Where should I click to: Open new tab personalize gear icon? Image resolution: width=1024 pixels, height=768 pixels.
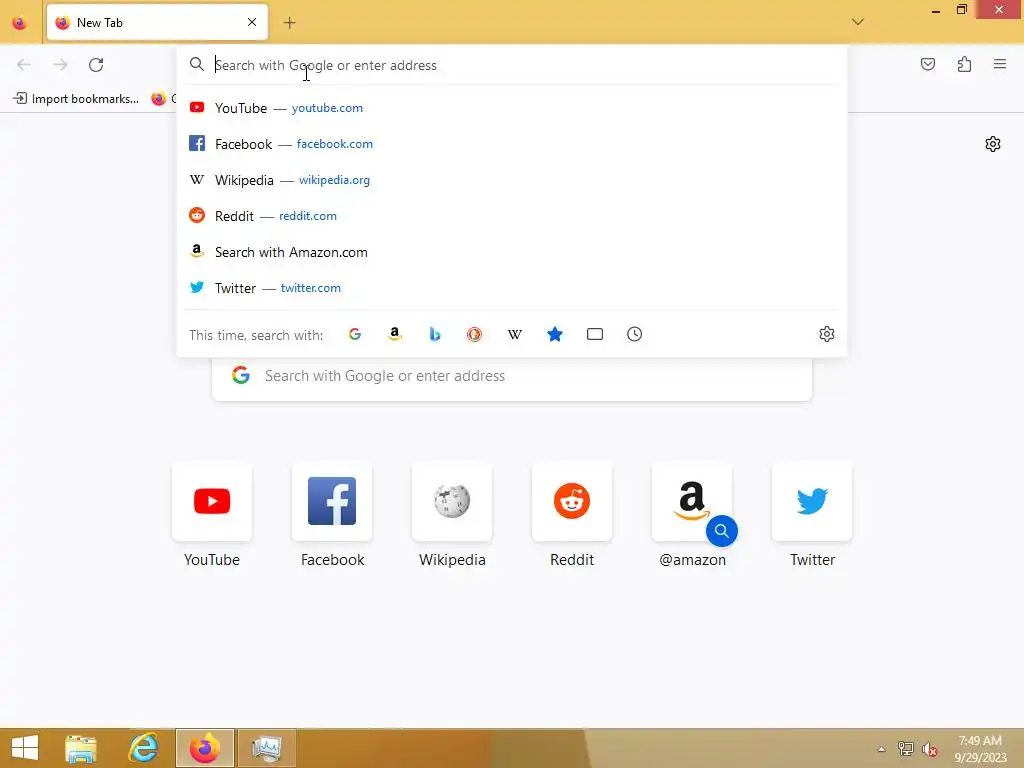[x=993, y=144]
